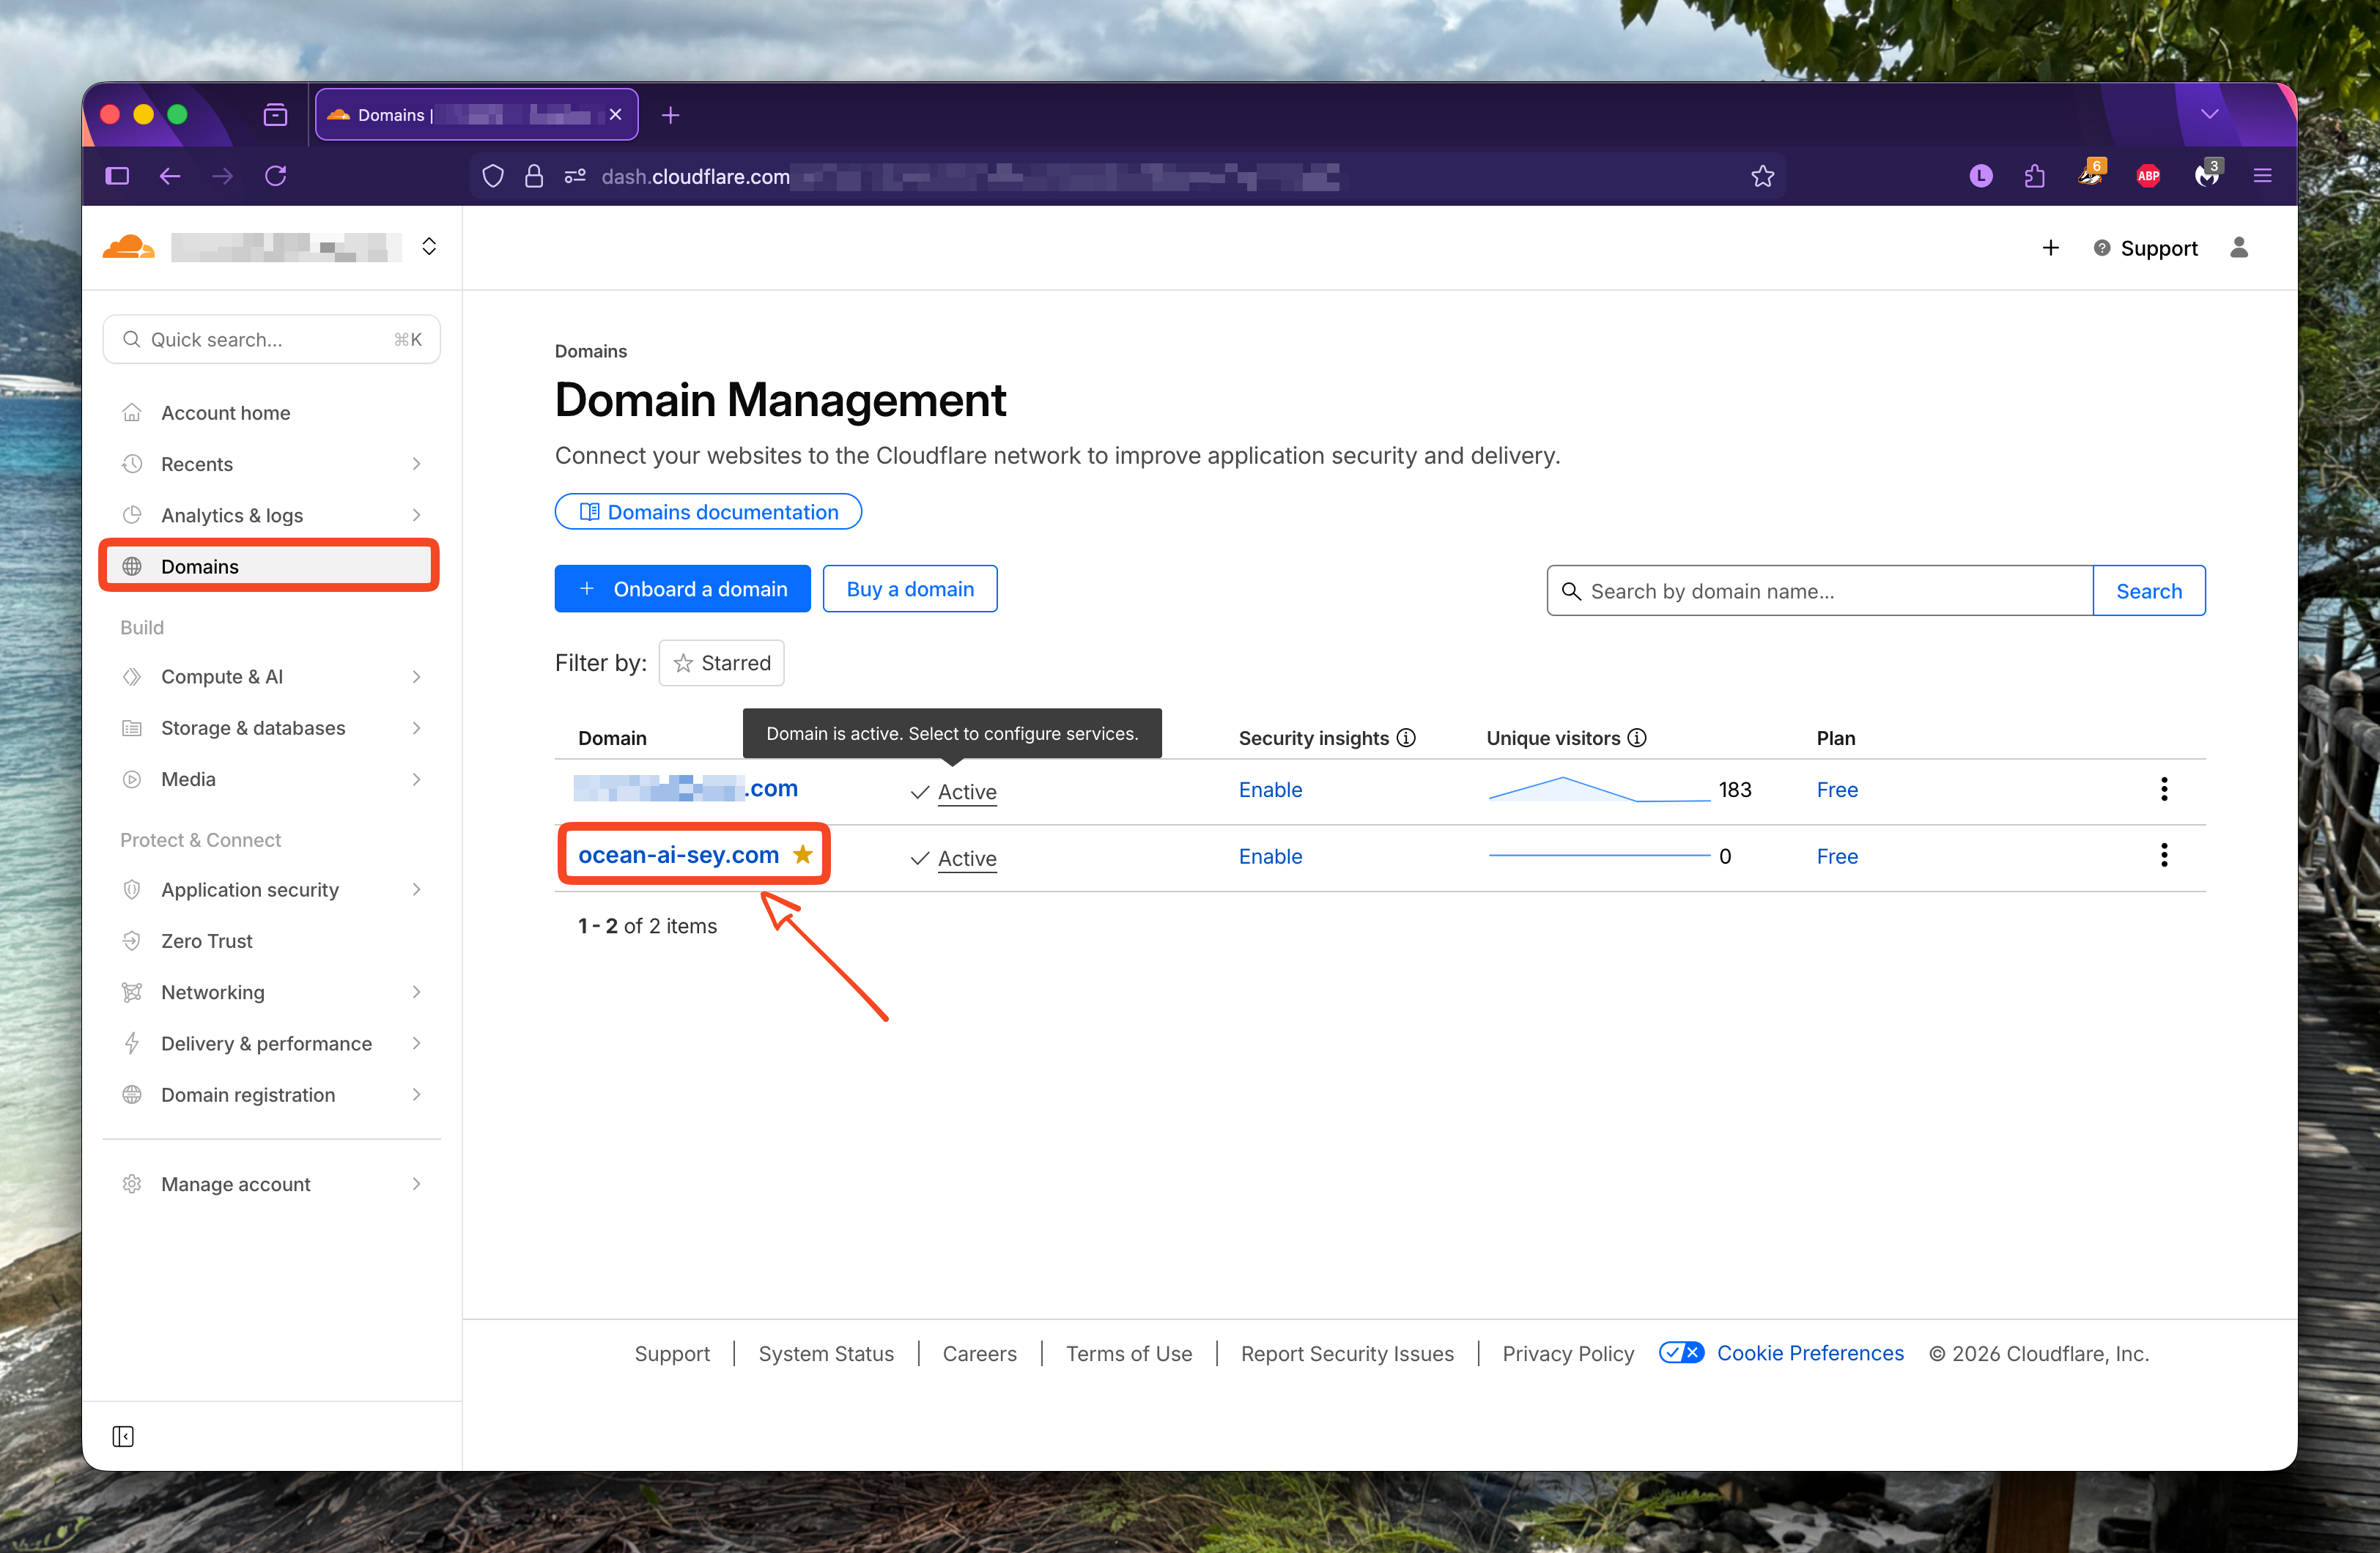
Task: Click the Compute & AI icon
Action: (x=133, y=676)
